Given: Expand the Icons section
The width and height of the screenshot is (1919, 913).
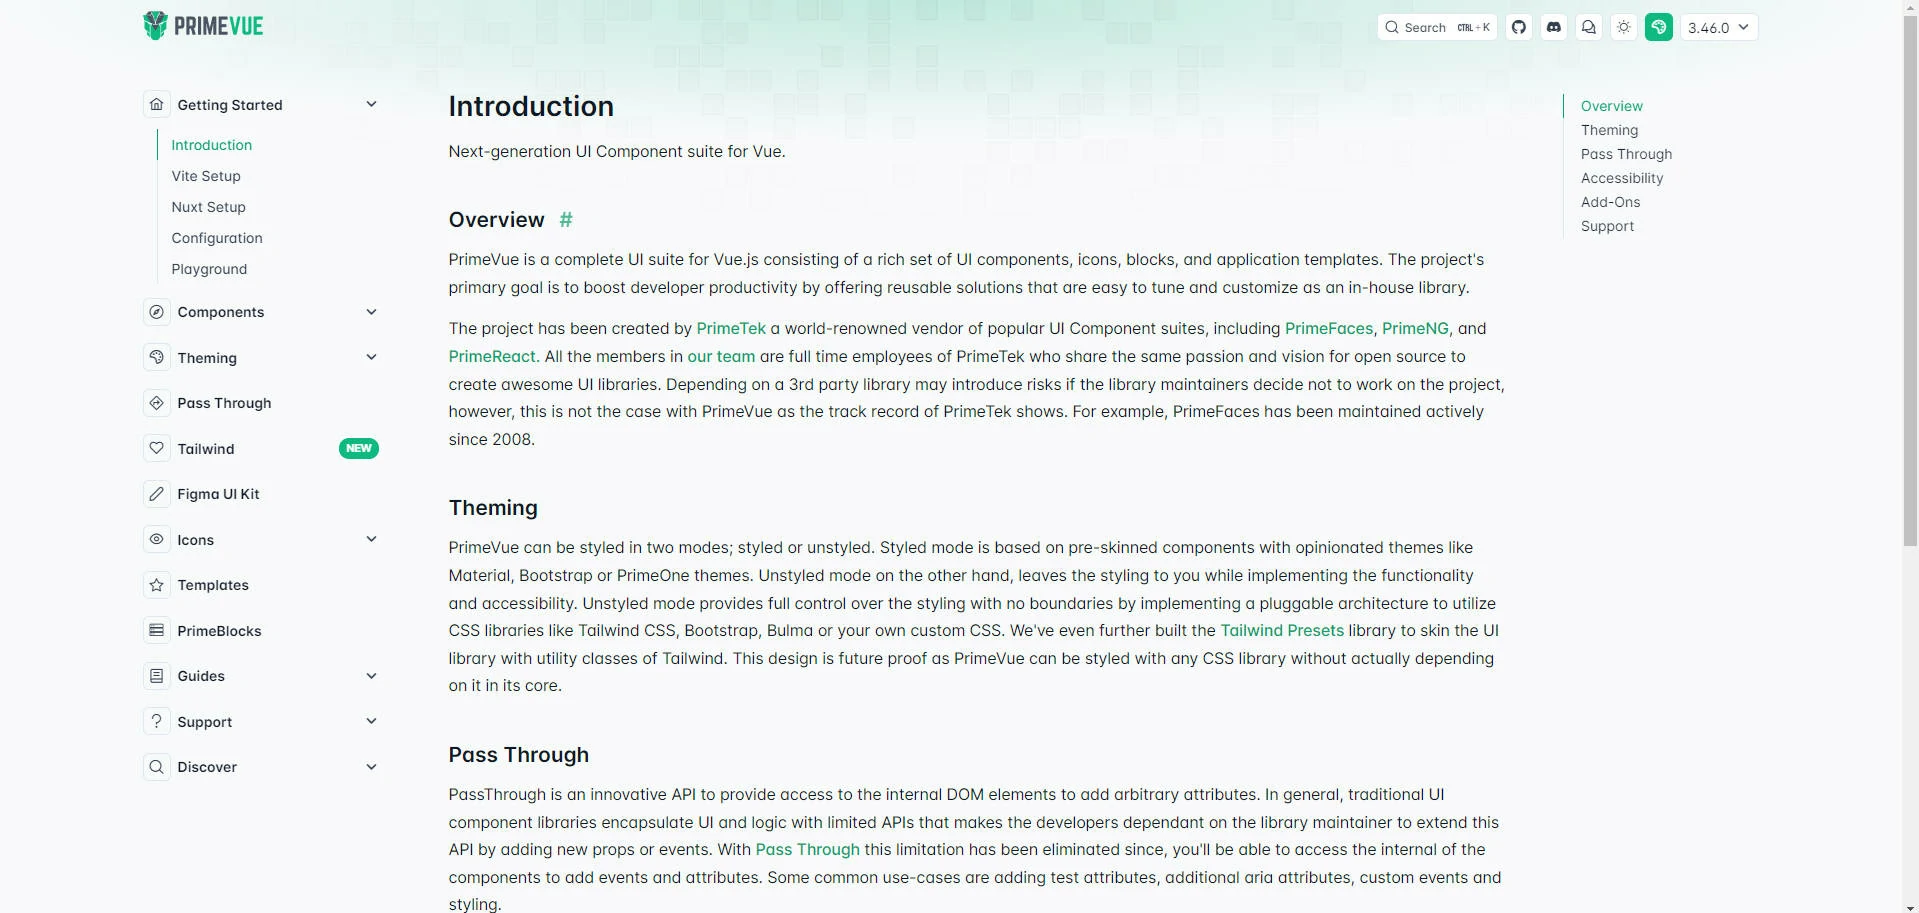Looking at the screenshot, I should coord(371,539).
